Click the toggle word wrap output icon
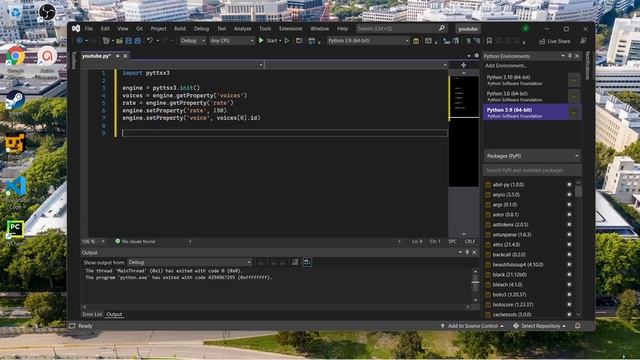Screen dimensions: 640x360 pyautogui.click(x=307, y=262)
